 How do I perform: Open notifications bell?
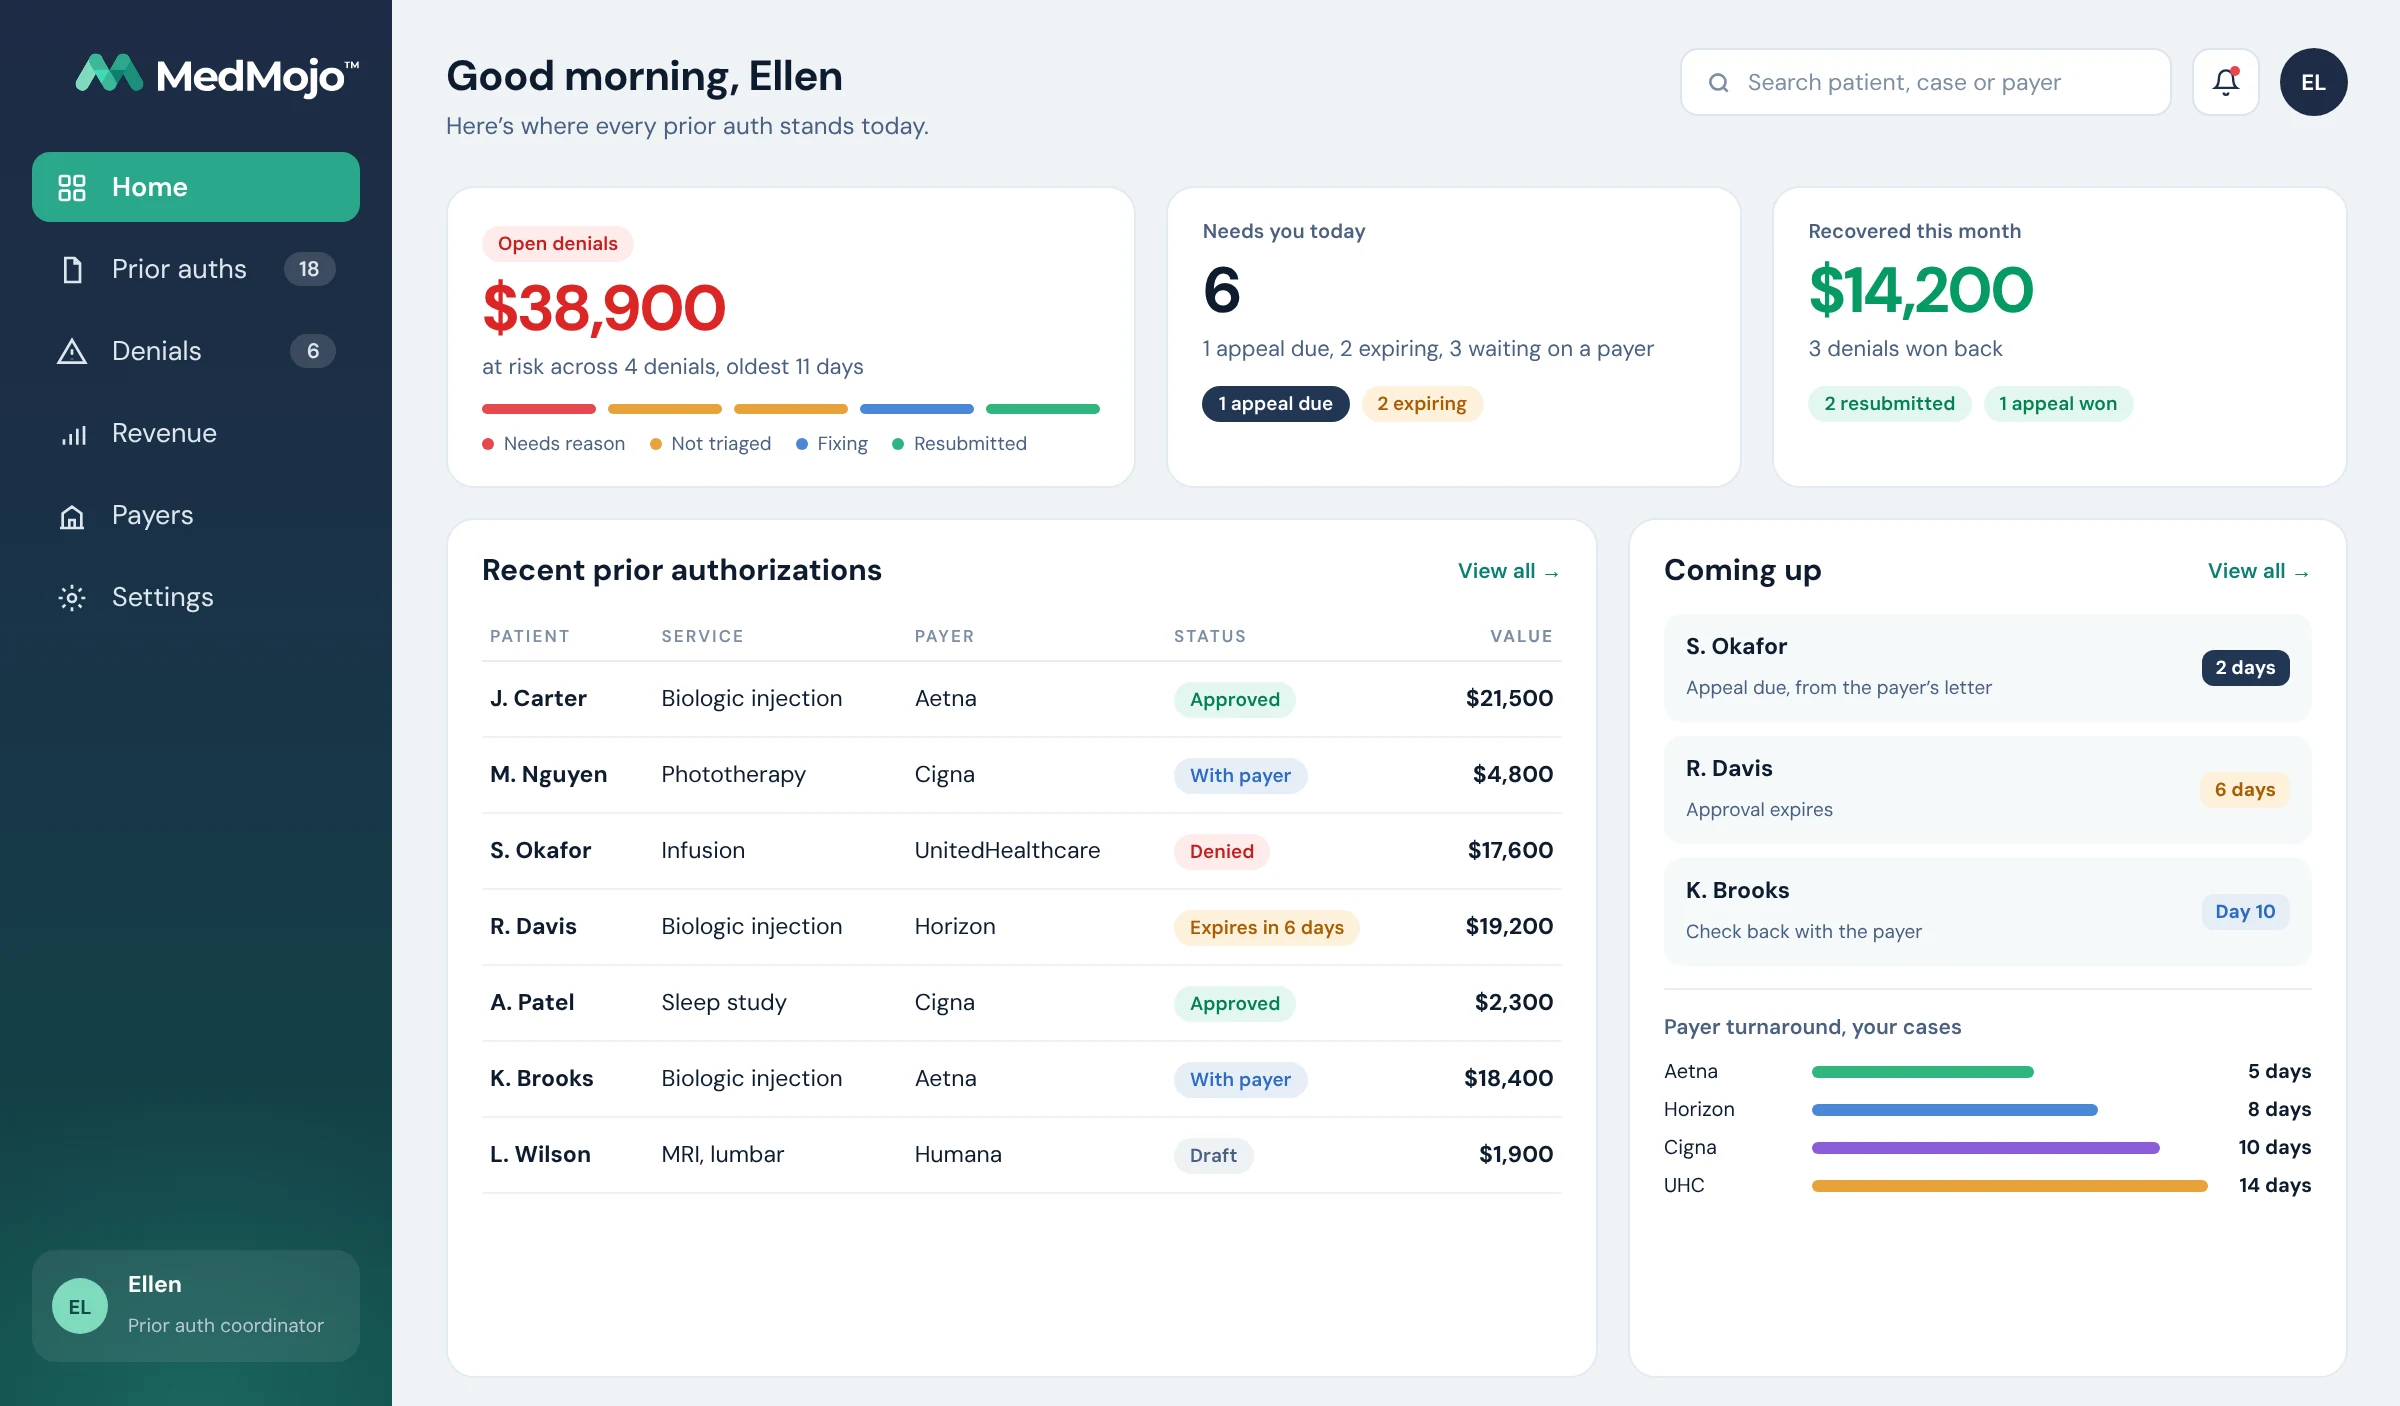click(2226, 82)
